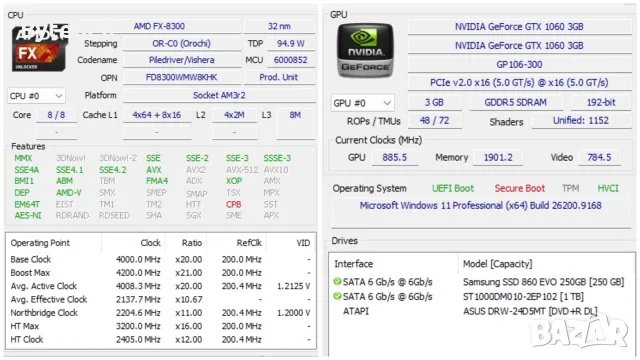Click the 94.9 W TDP value

pos(291,43)
